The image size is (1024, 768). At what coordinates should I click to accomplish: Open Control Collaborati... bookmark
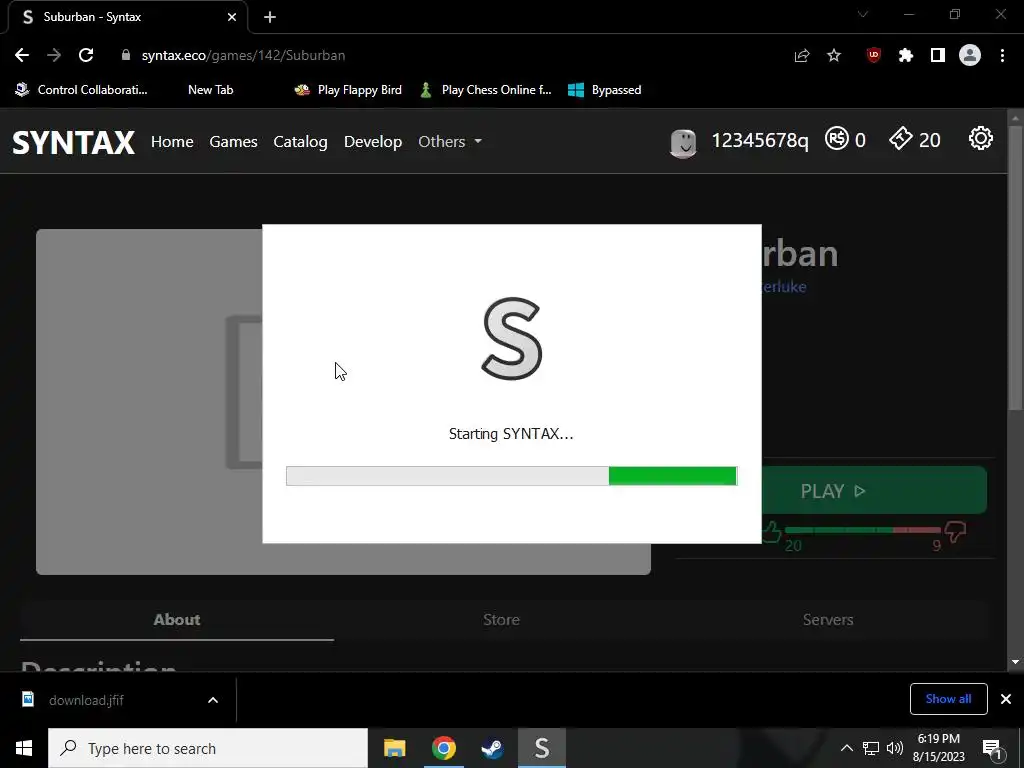click(81, 90)
